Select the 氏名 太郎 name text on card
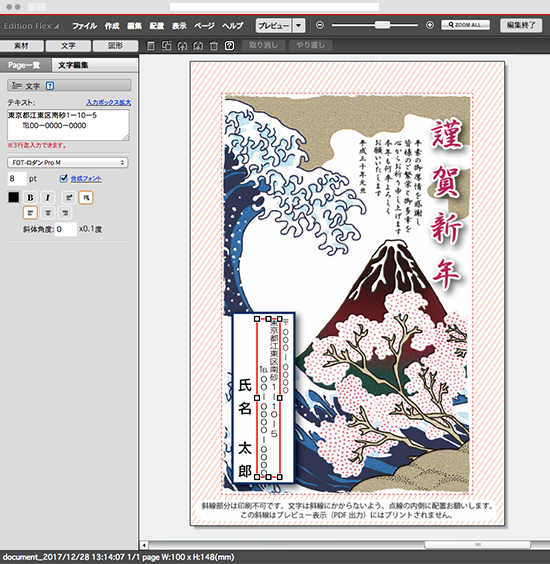 [245, 427]
